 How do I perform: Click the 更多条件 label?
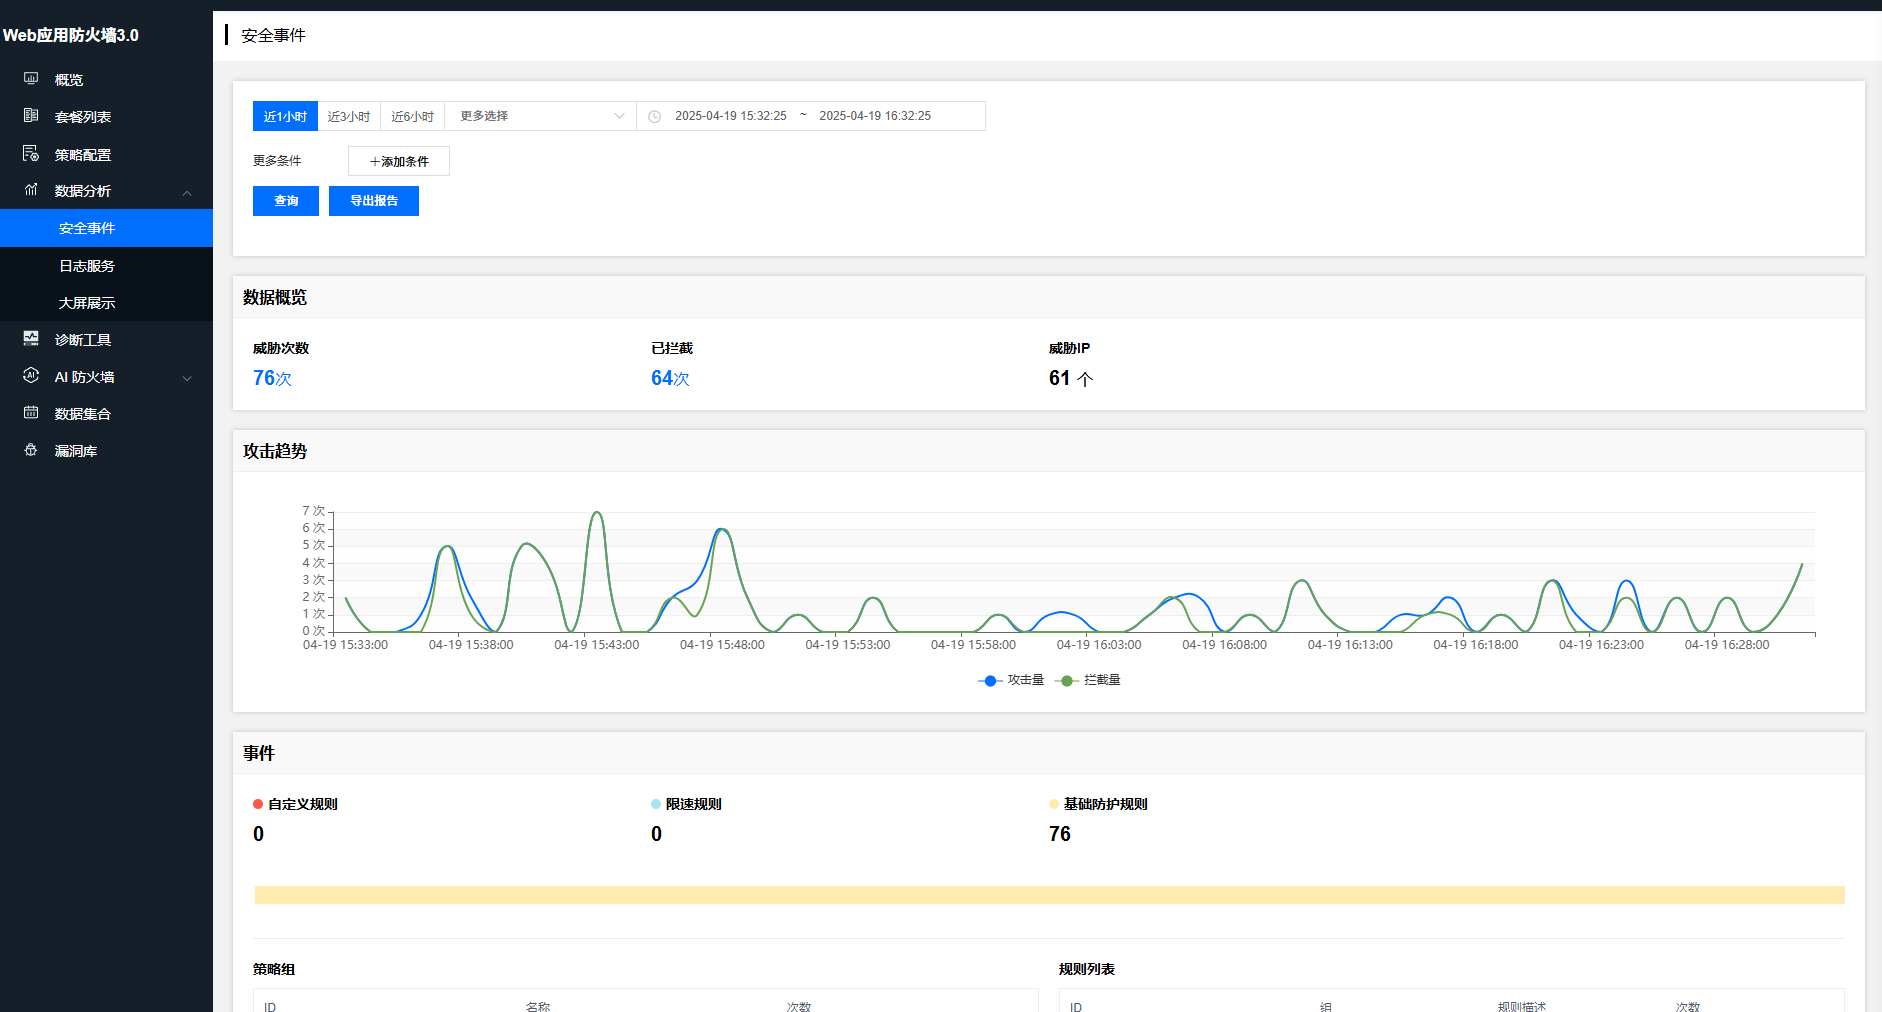point(277,161)
